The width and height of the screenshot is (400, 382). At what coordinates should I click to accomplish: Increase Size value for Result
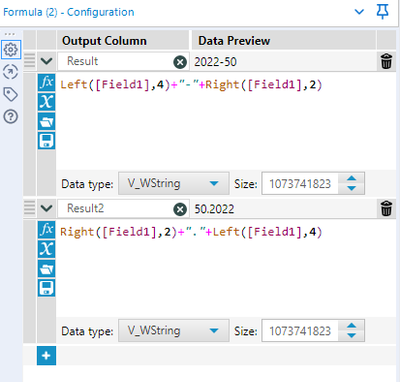[x=351, y=178]
